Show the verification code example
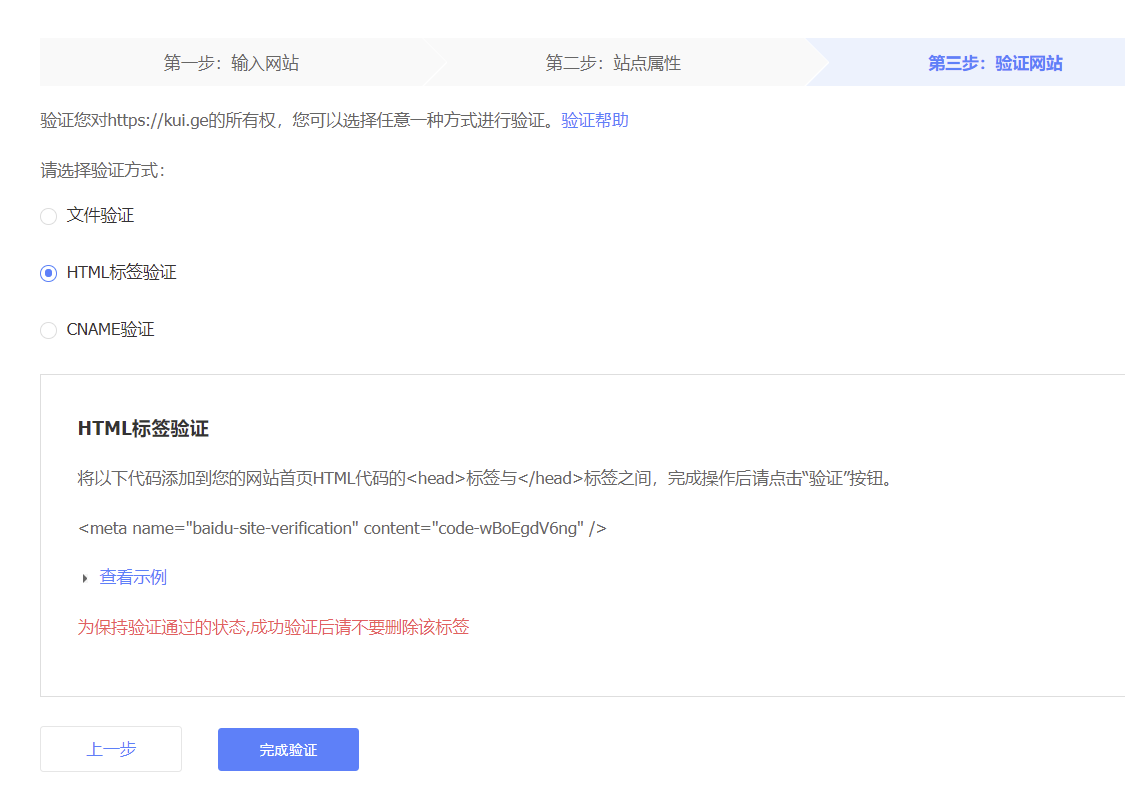This screenshot has width=1125, height=799. [132, 577]
